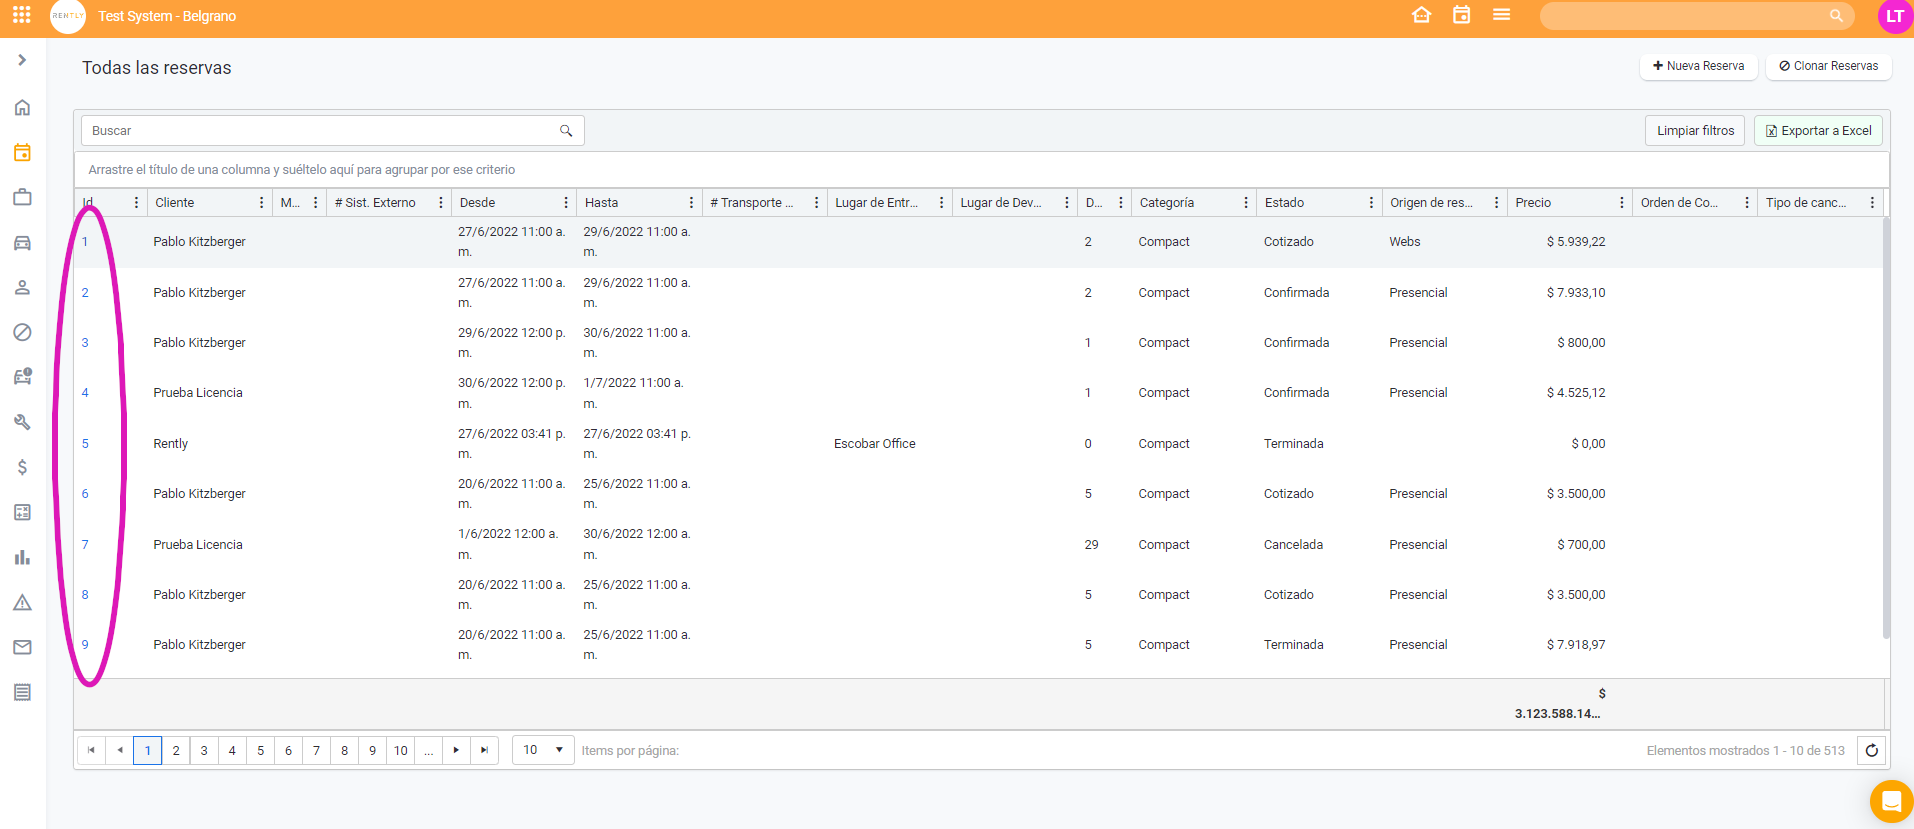Open reservation 4 by its Id link

pos(85,393)
